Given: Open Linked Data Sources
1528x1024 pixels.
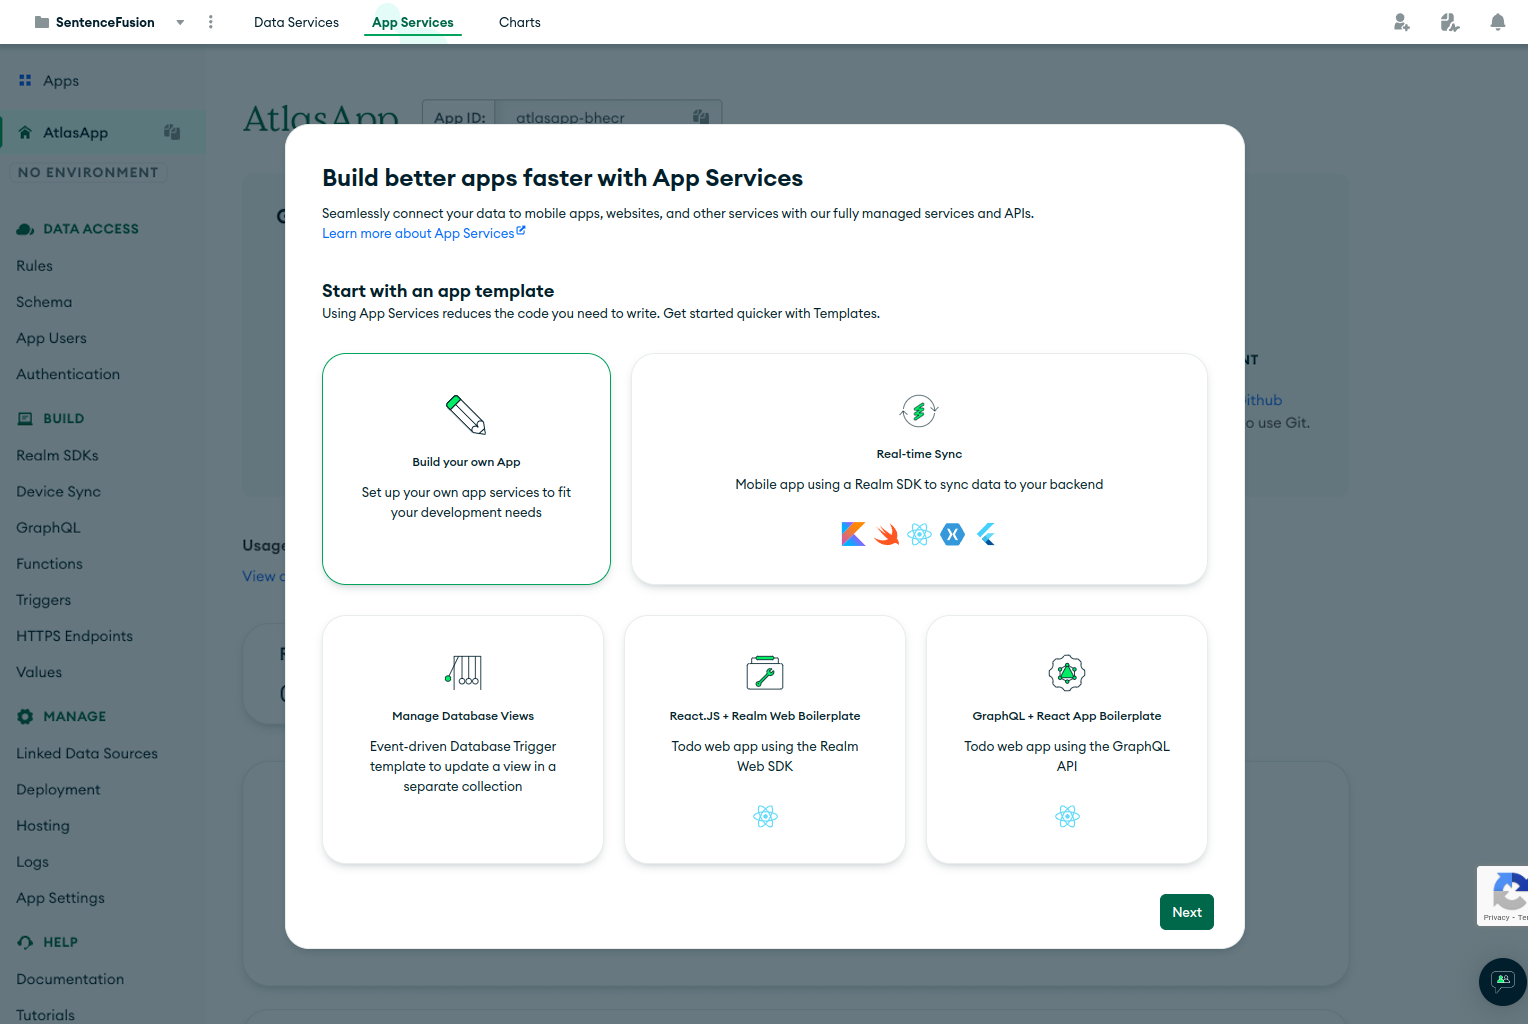Looking at the screenshot, I should [x=87, y=753].
